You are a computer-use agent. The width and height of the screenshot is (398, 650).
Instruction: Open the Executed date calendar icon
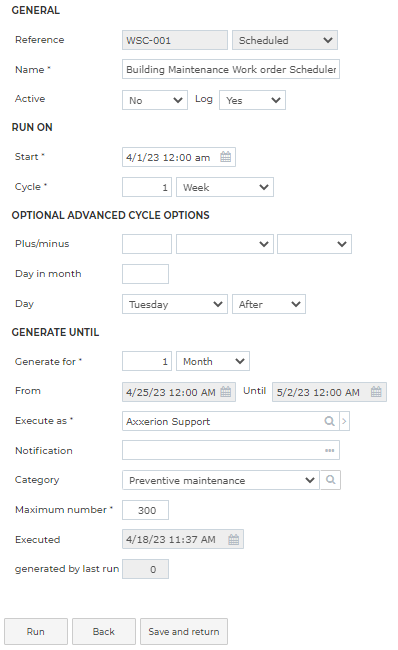(233, 539)
